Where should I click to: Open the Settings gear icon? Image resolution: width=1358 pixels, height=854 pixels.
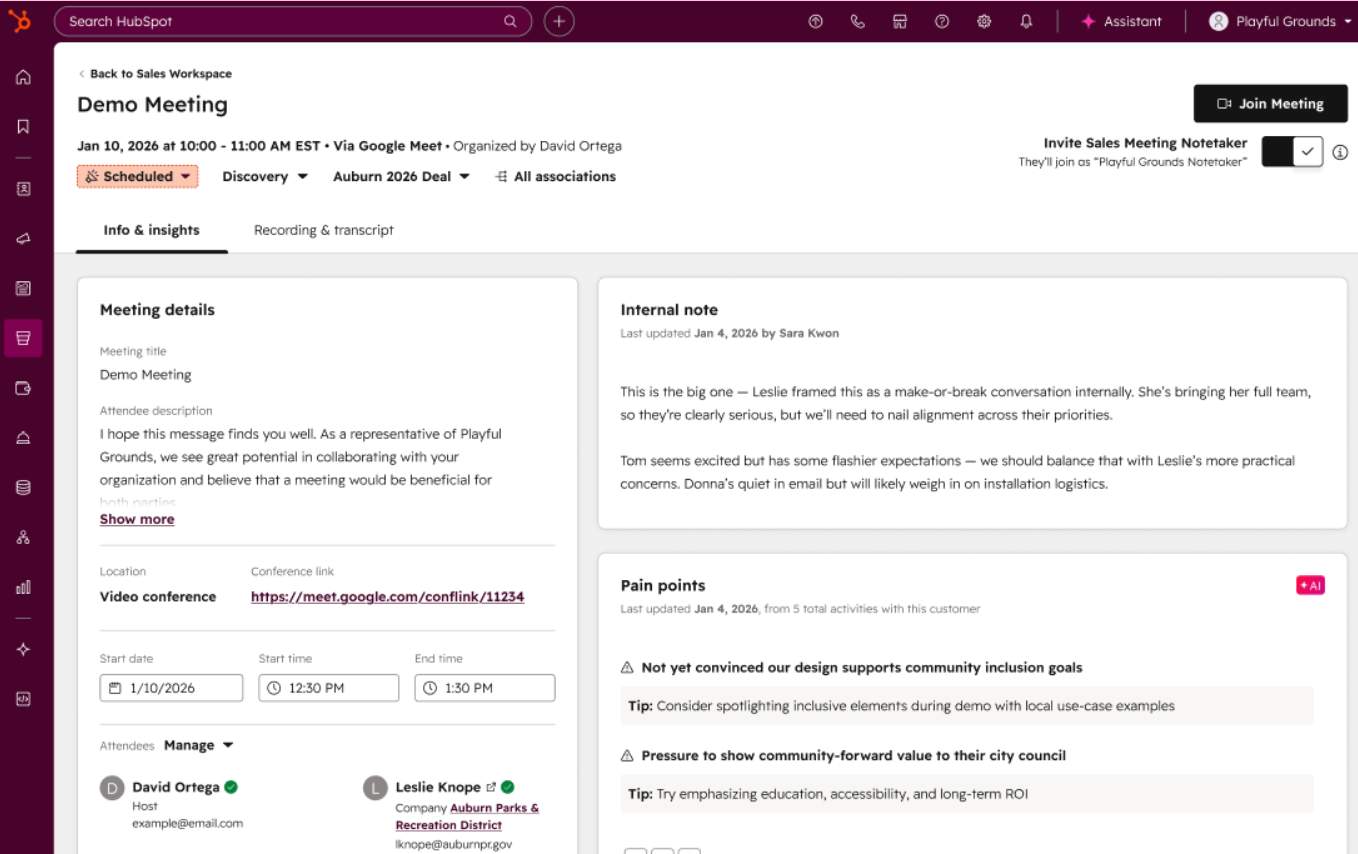point(983,21)
